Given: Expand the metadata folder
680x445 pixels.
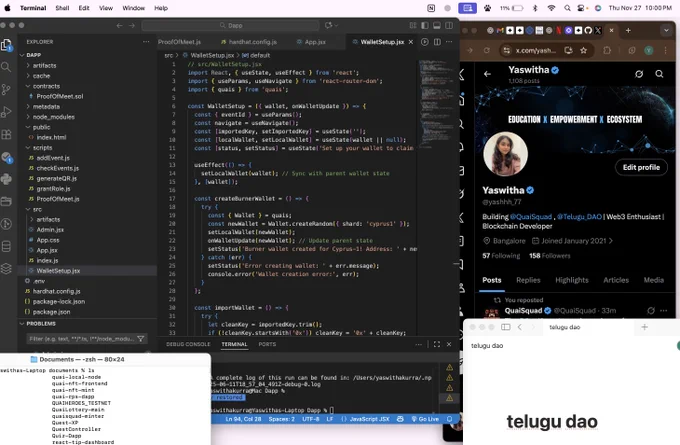Looking at the screenshot, I should [x=46, y=107].
